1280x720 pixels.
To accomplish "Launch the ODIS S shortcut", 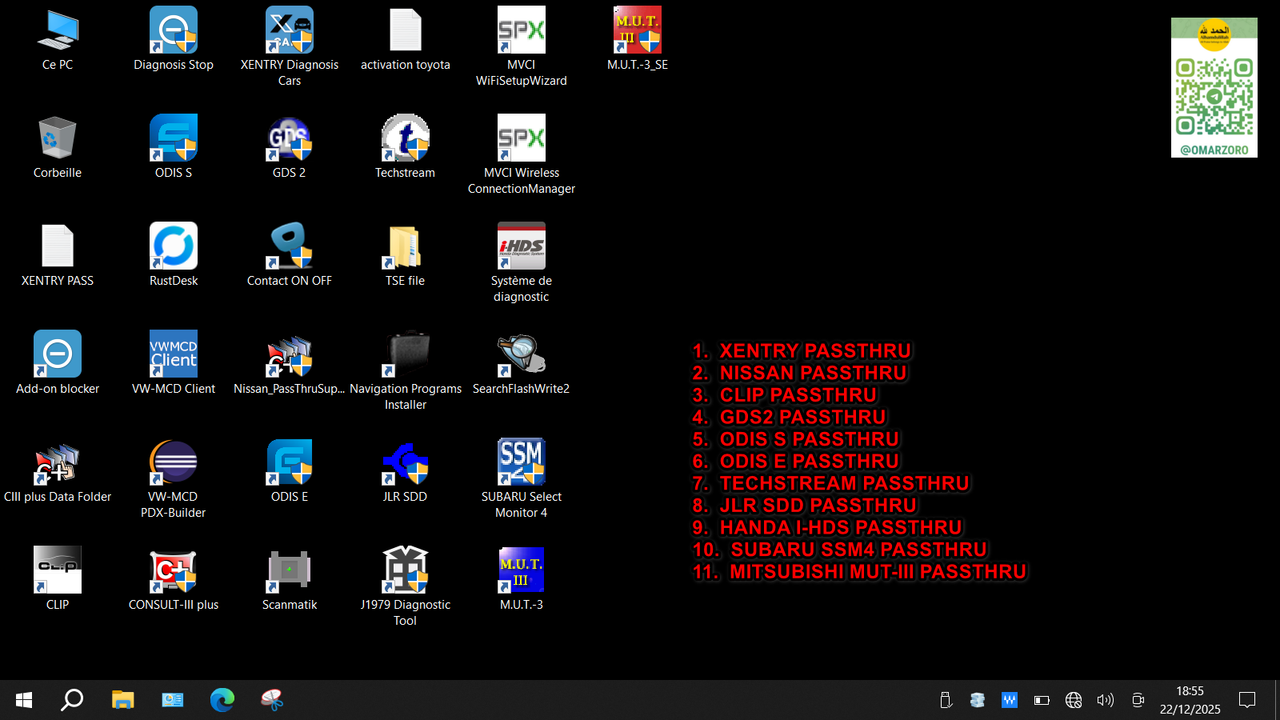I will click(x=173, y=148).
